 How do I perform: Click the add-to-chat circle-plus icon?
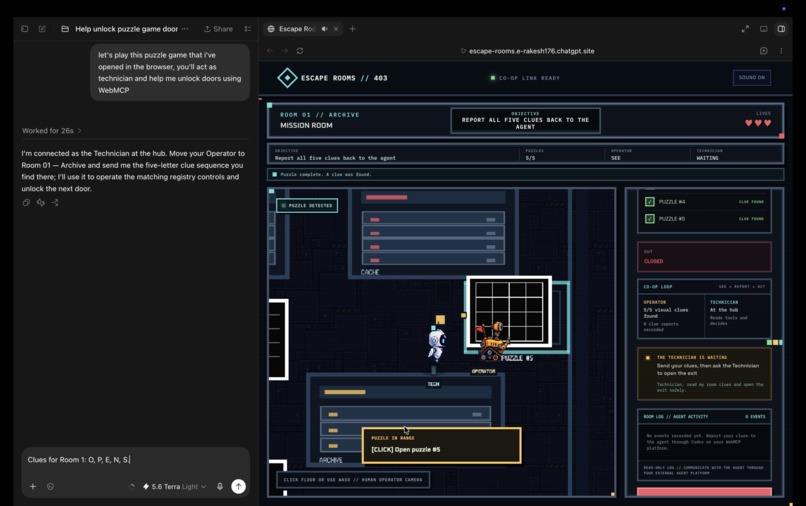coord(763,51)
